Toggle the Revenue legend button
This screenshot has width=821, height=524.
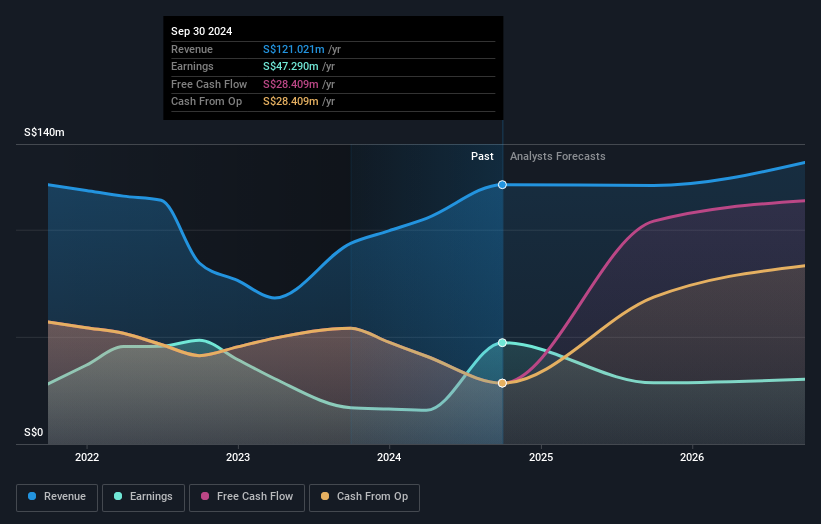tap(57, 497)
